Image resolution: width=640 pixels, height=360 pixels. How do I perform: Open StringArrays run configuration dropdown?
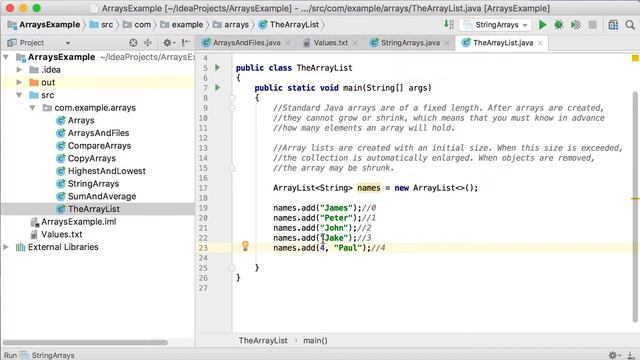pyautogui.click(x=496, y=25)
